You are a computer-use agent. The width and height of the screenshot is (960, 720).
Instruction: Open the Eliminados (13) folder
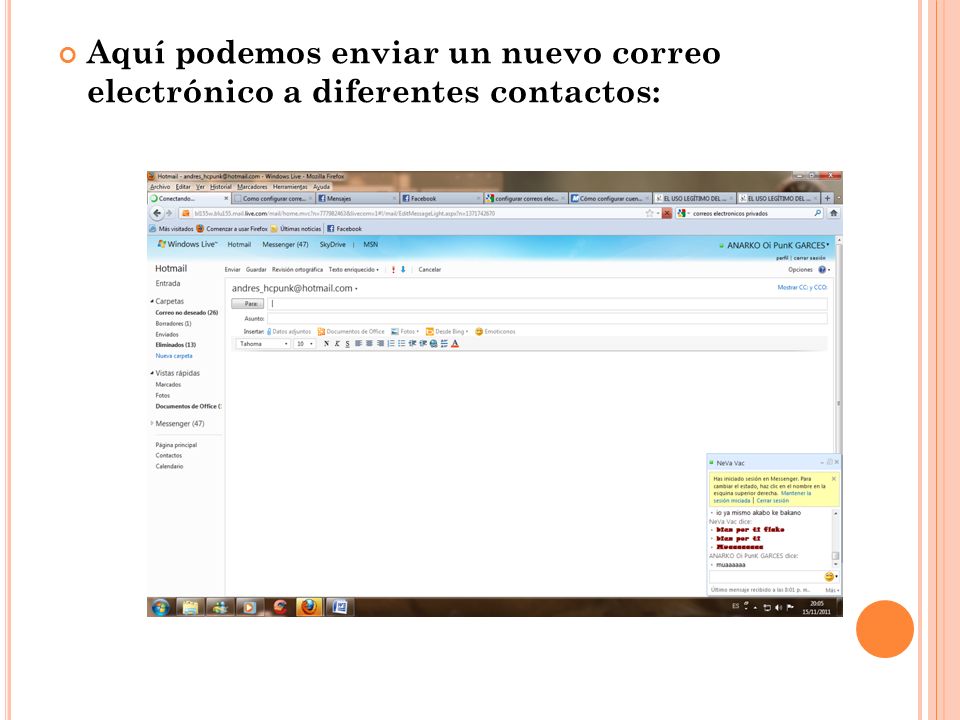pyautogui.click(x=176, y=345)
